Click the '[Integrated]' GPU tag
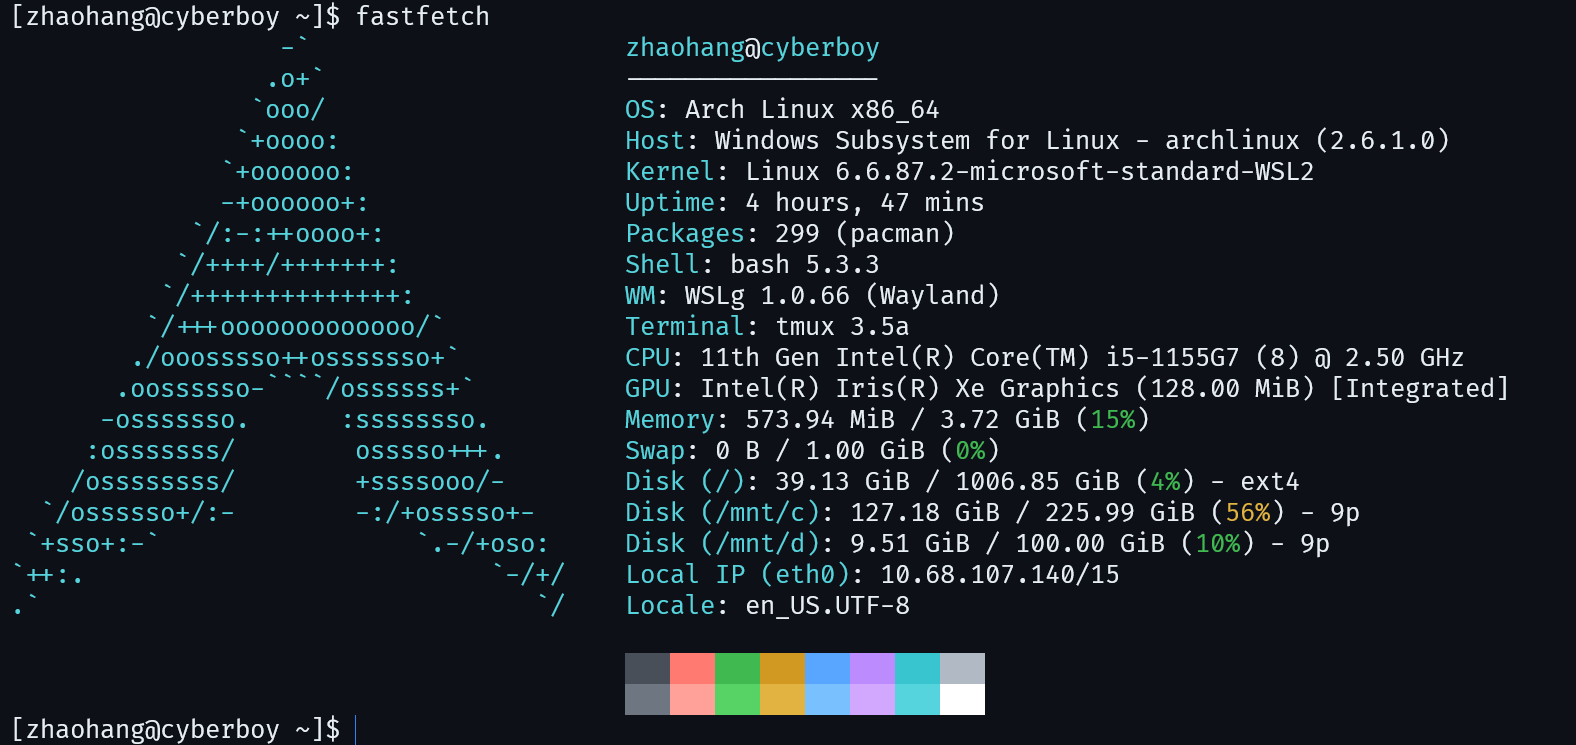Viewport: 1576px width, 745px height. pos(1419,389)
